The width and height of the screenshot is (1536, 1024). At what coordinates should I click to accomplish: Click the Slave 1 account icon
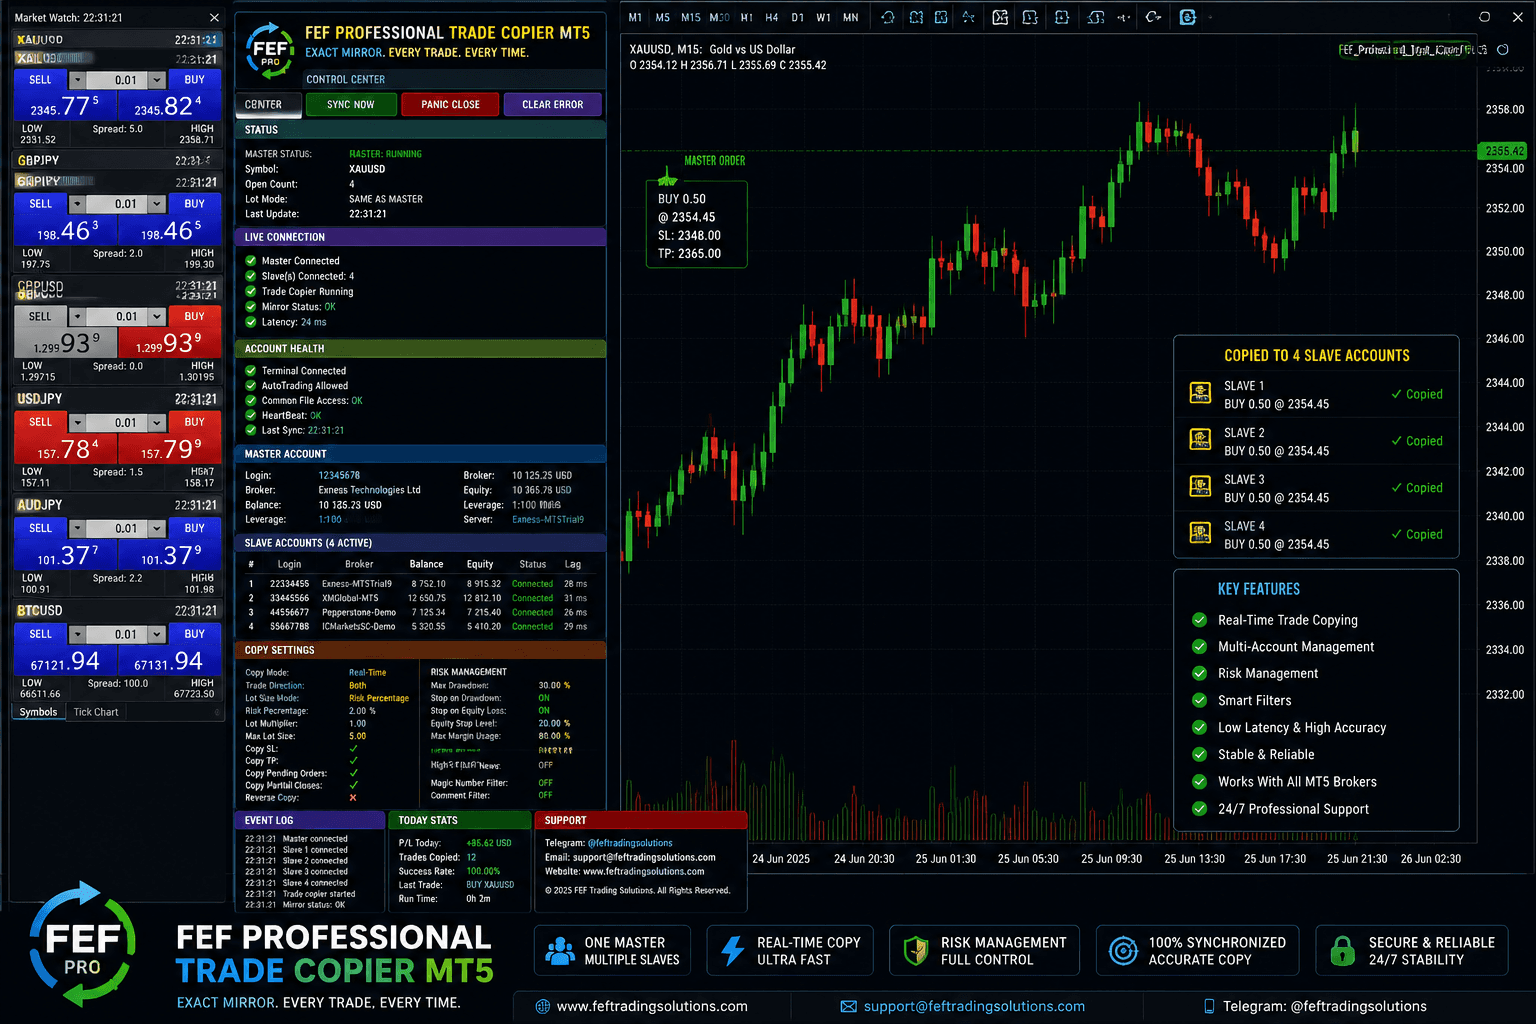pyautogui.click(x=1200, y=393)
